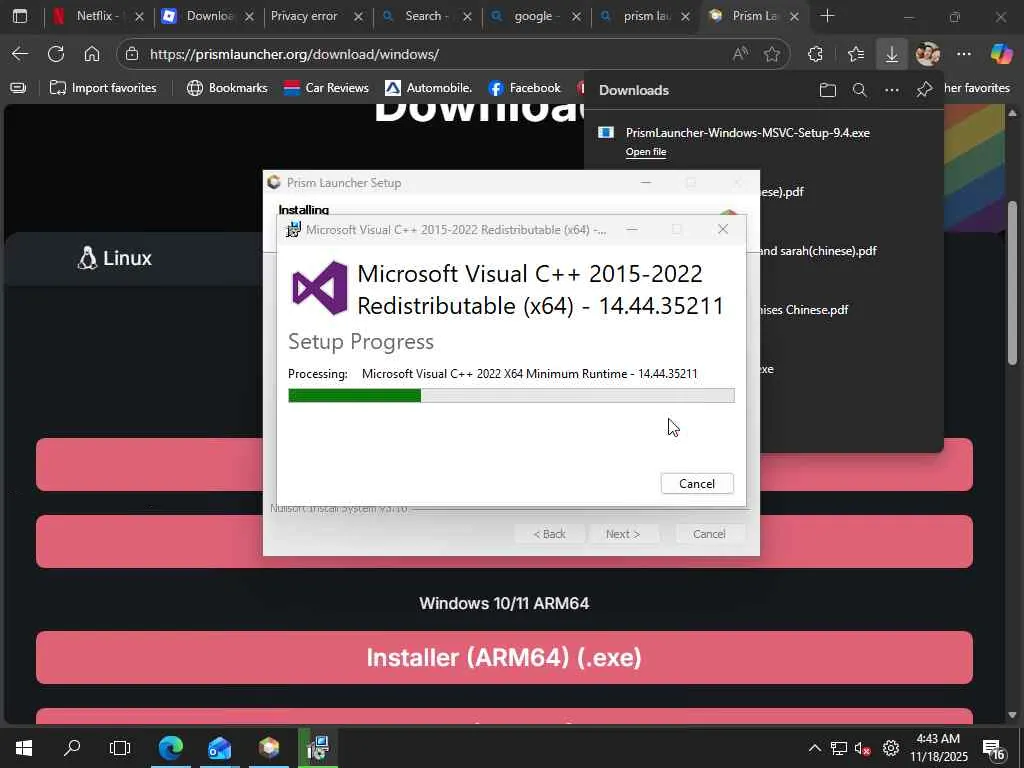Open network icon in system tray
Viewport: 1024px width, 768px height.
839,748
